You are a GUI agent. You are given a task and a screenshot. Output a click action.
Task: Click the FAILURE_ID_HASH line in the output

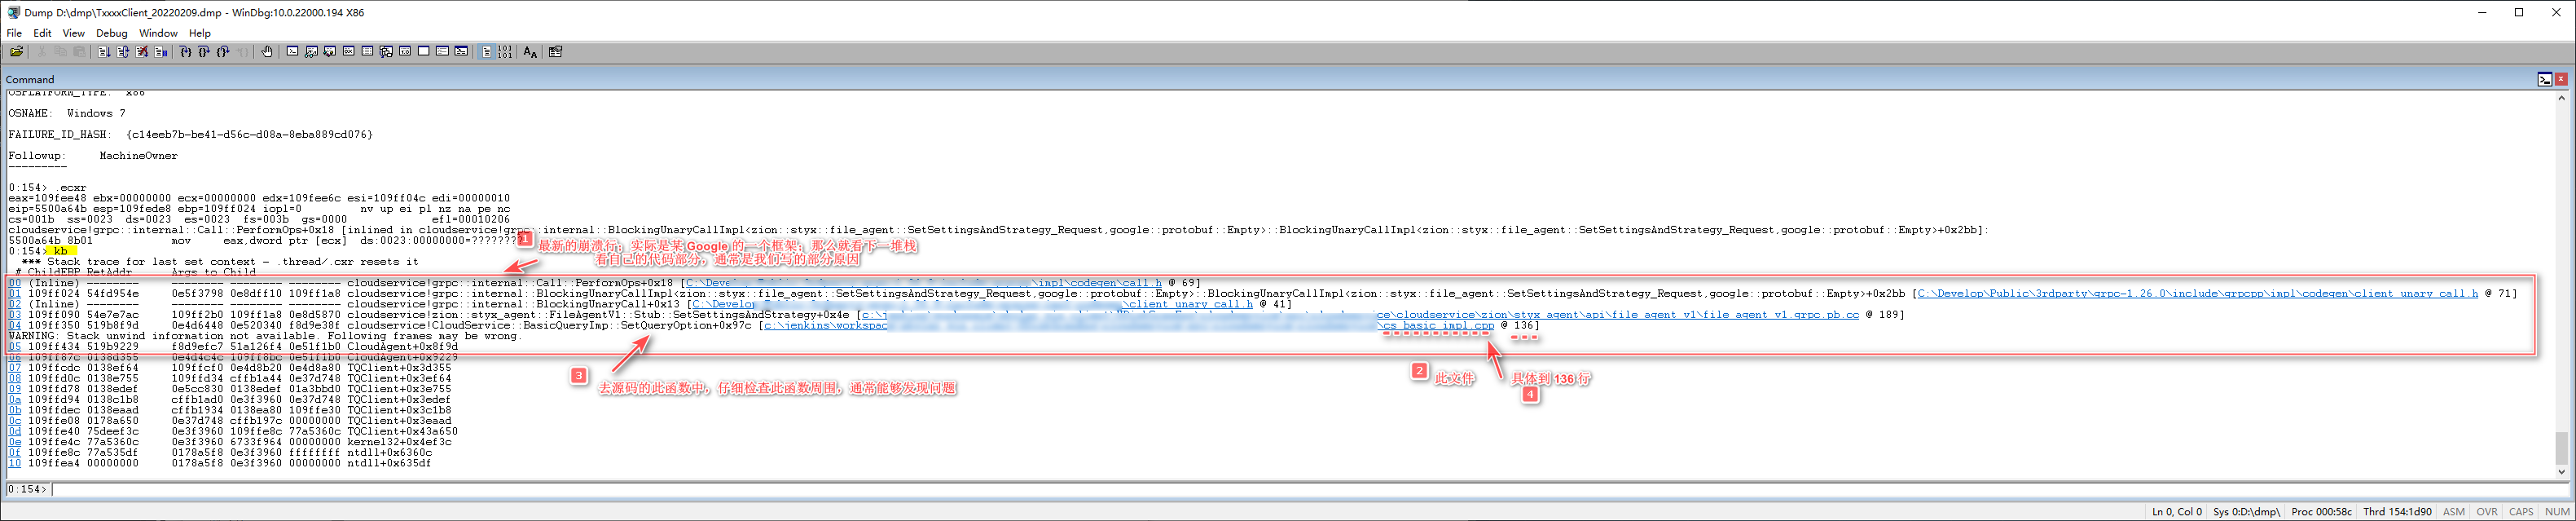point(190,134)
